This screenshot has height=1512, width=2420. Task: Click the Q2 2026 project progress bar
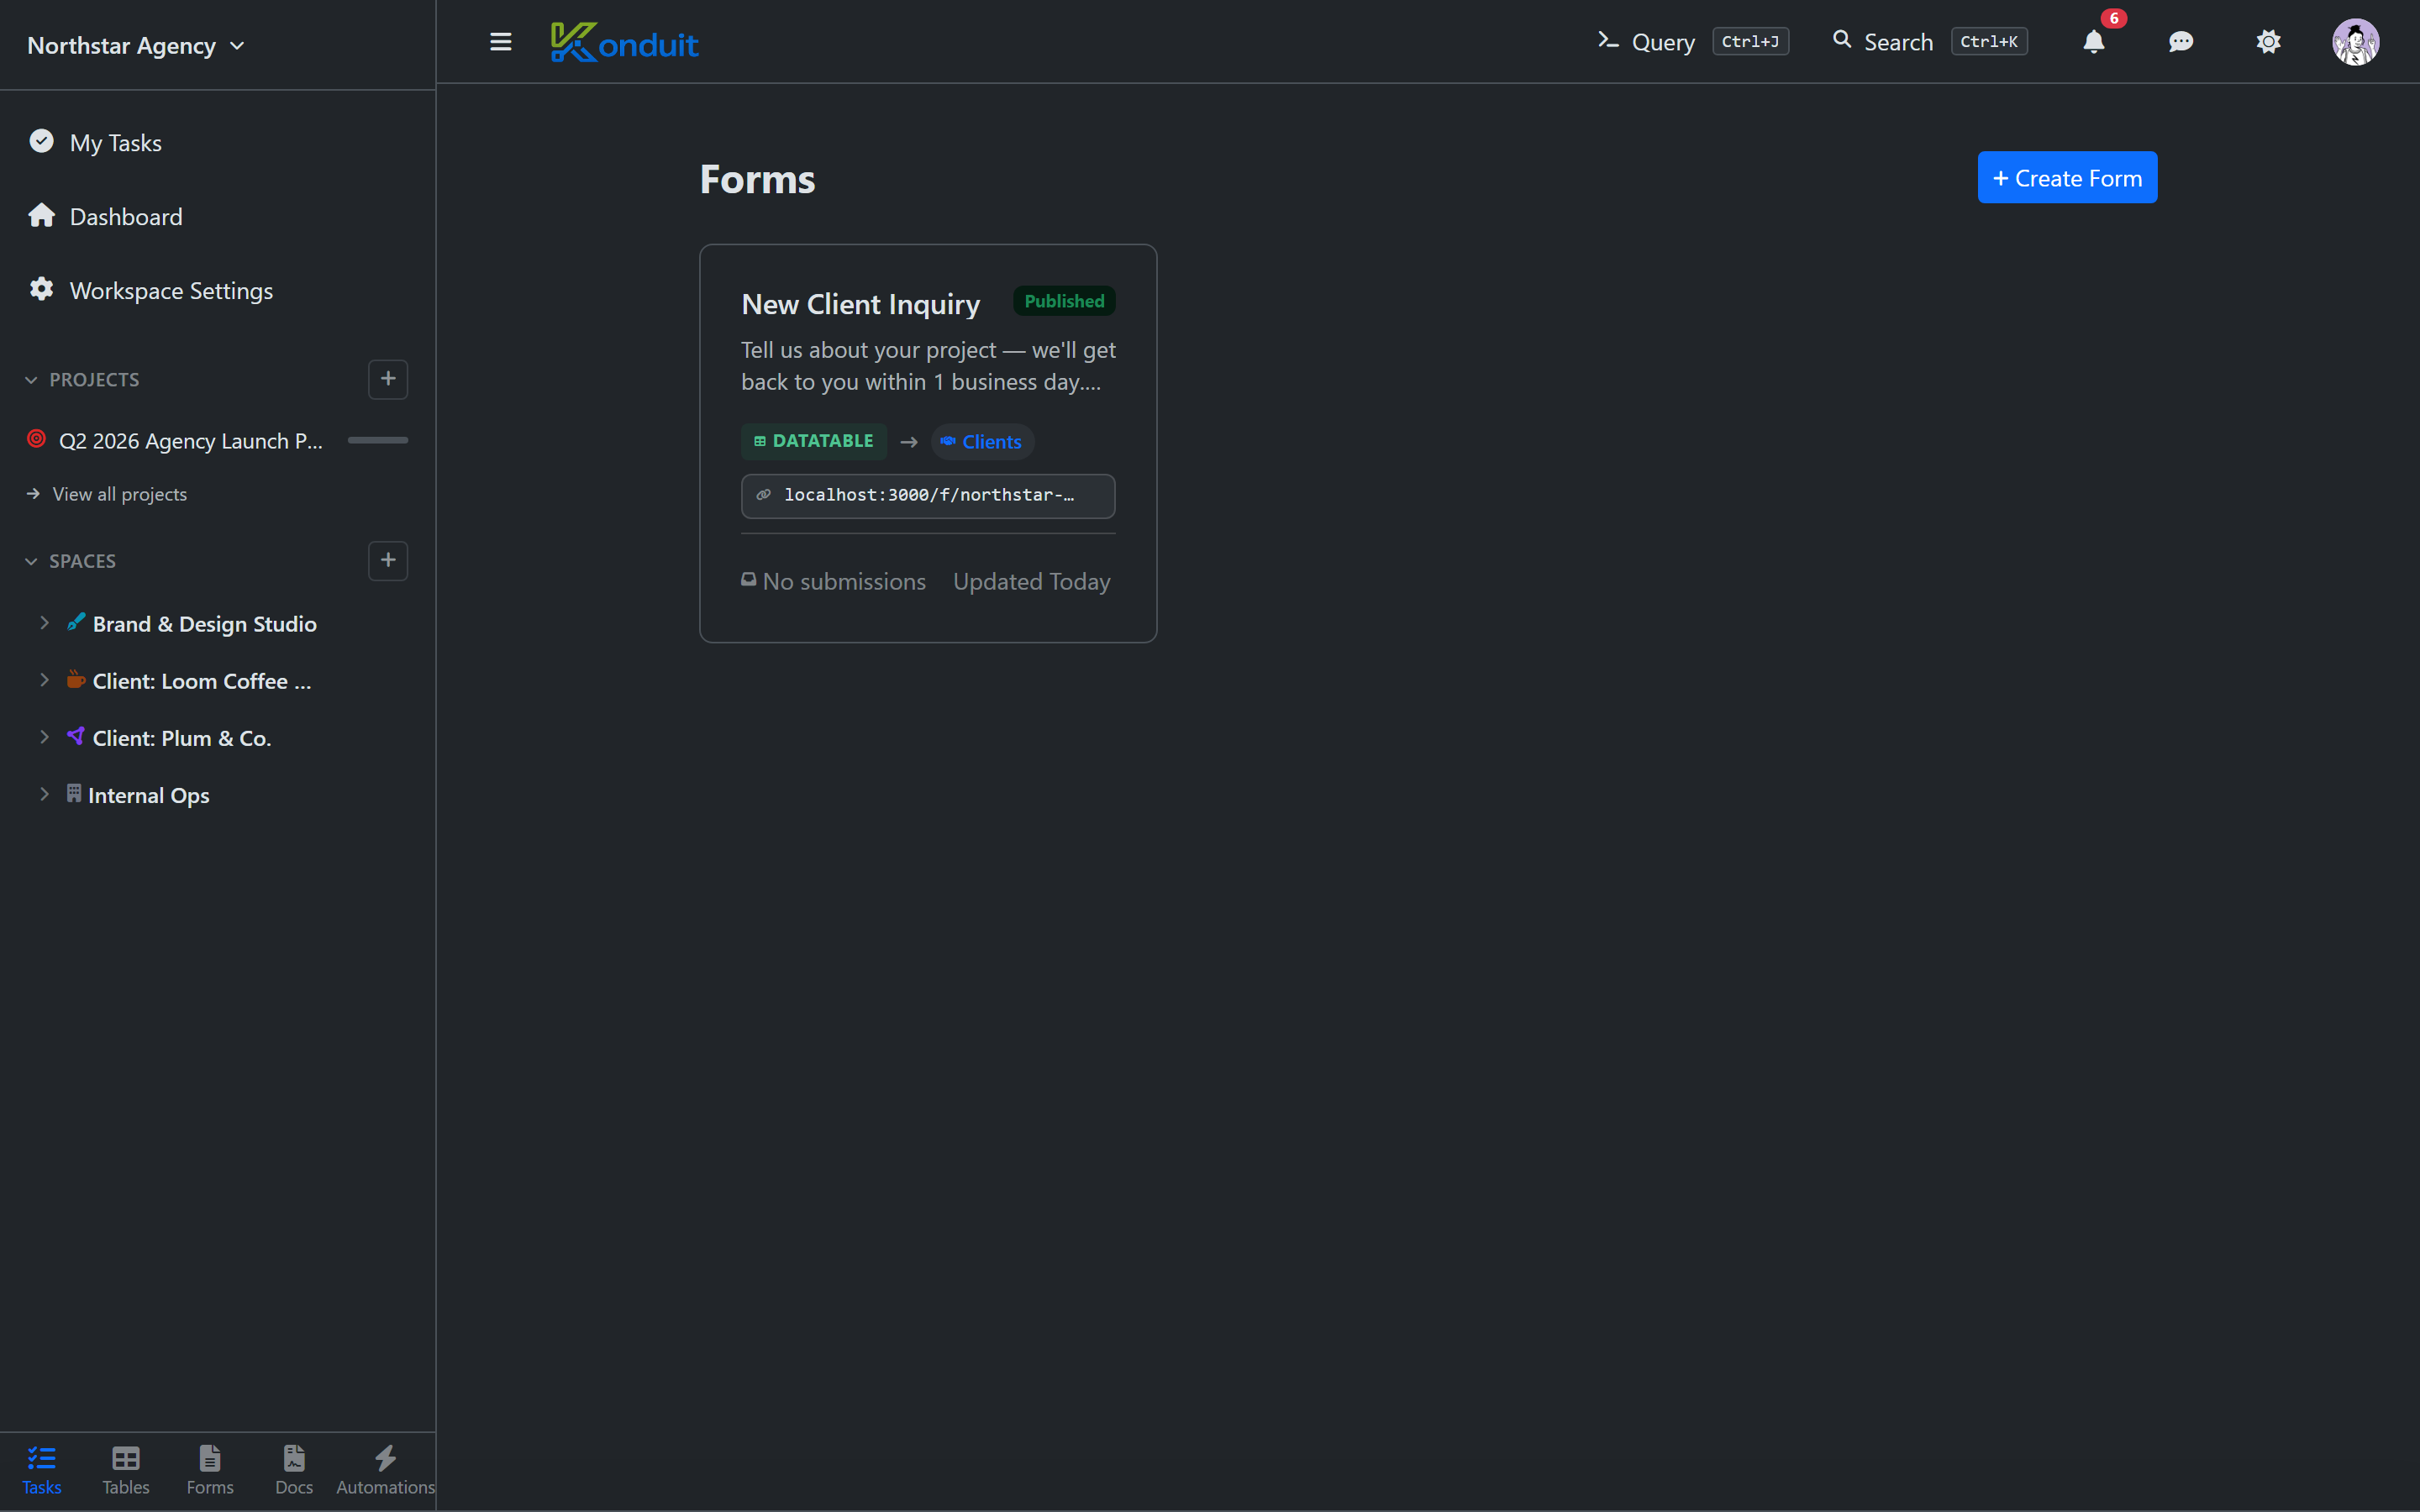[x=378, y=440]
